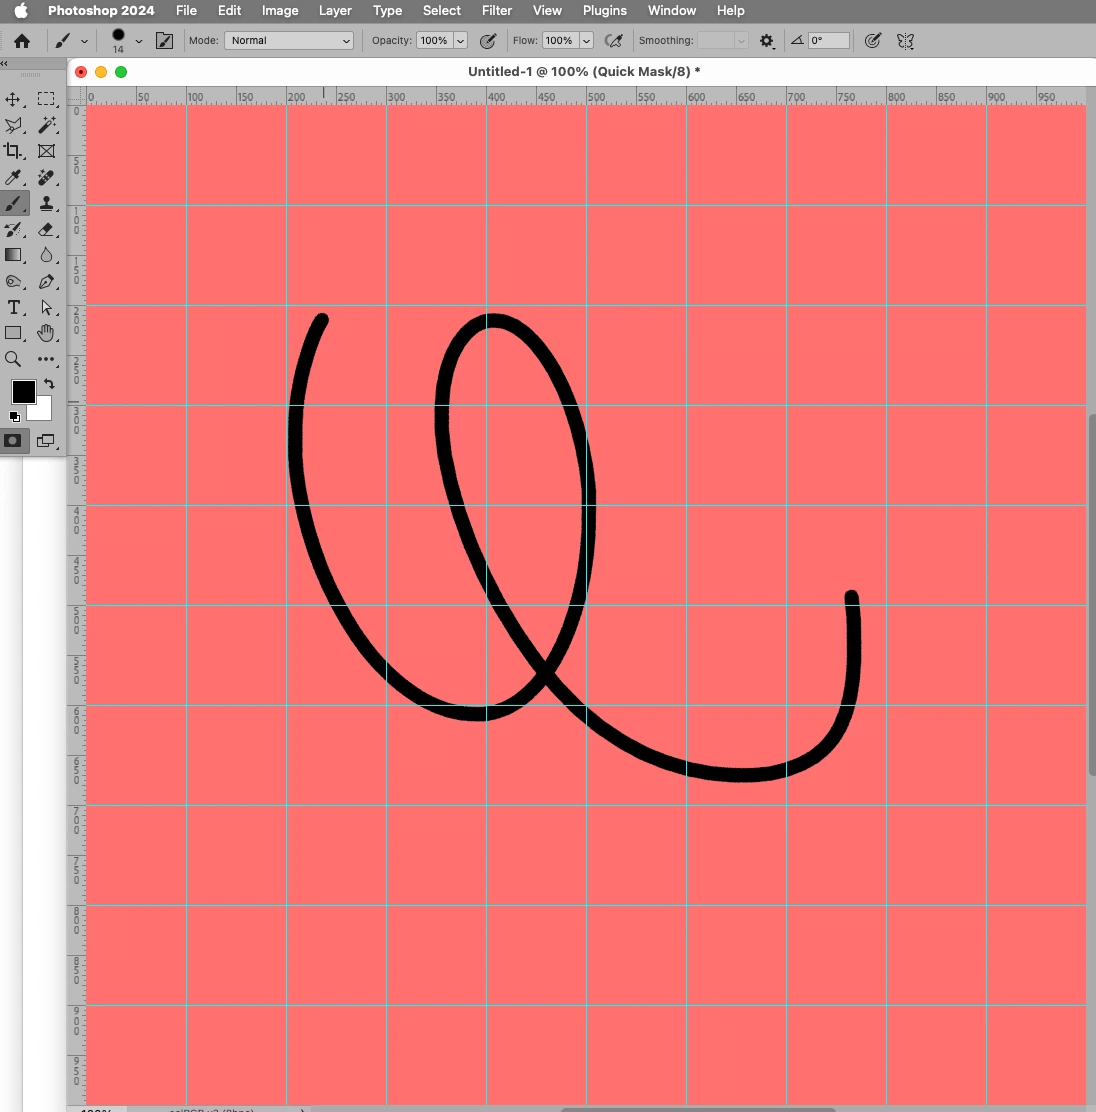1096x1112 pixels.
Task: Select the Horizontal Type tool
Action: coord(13,307)
